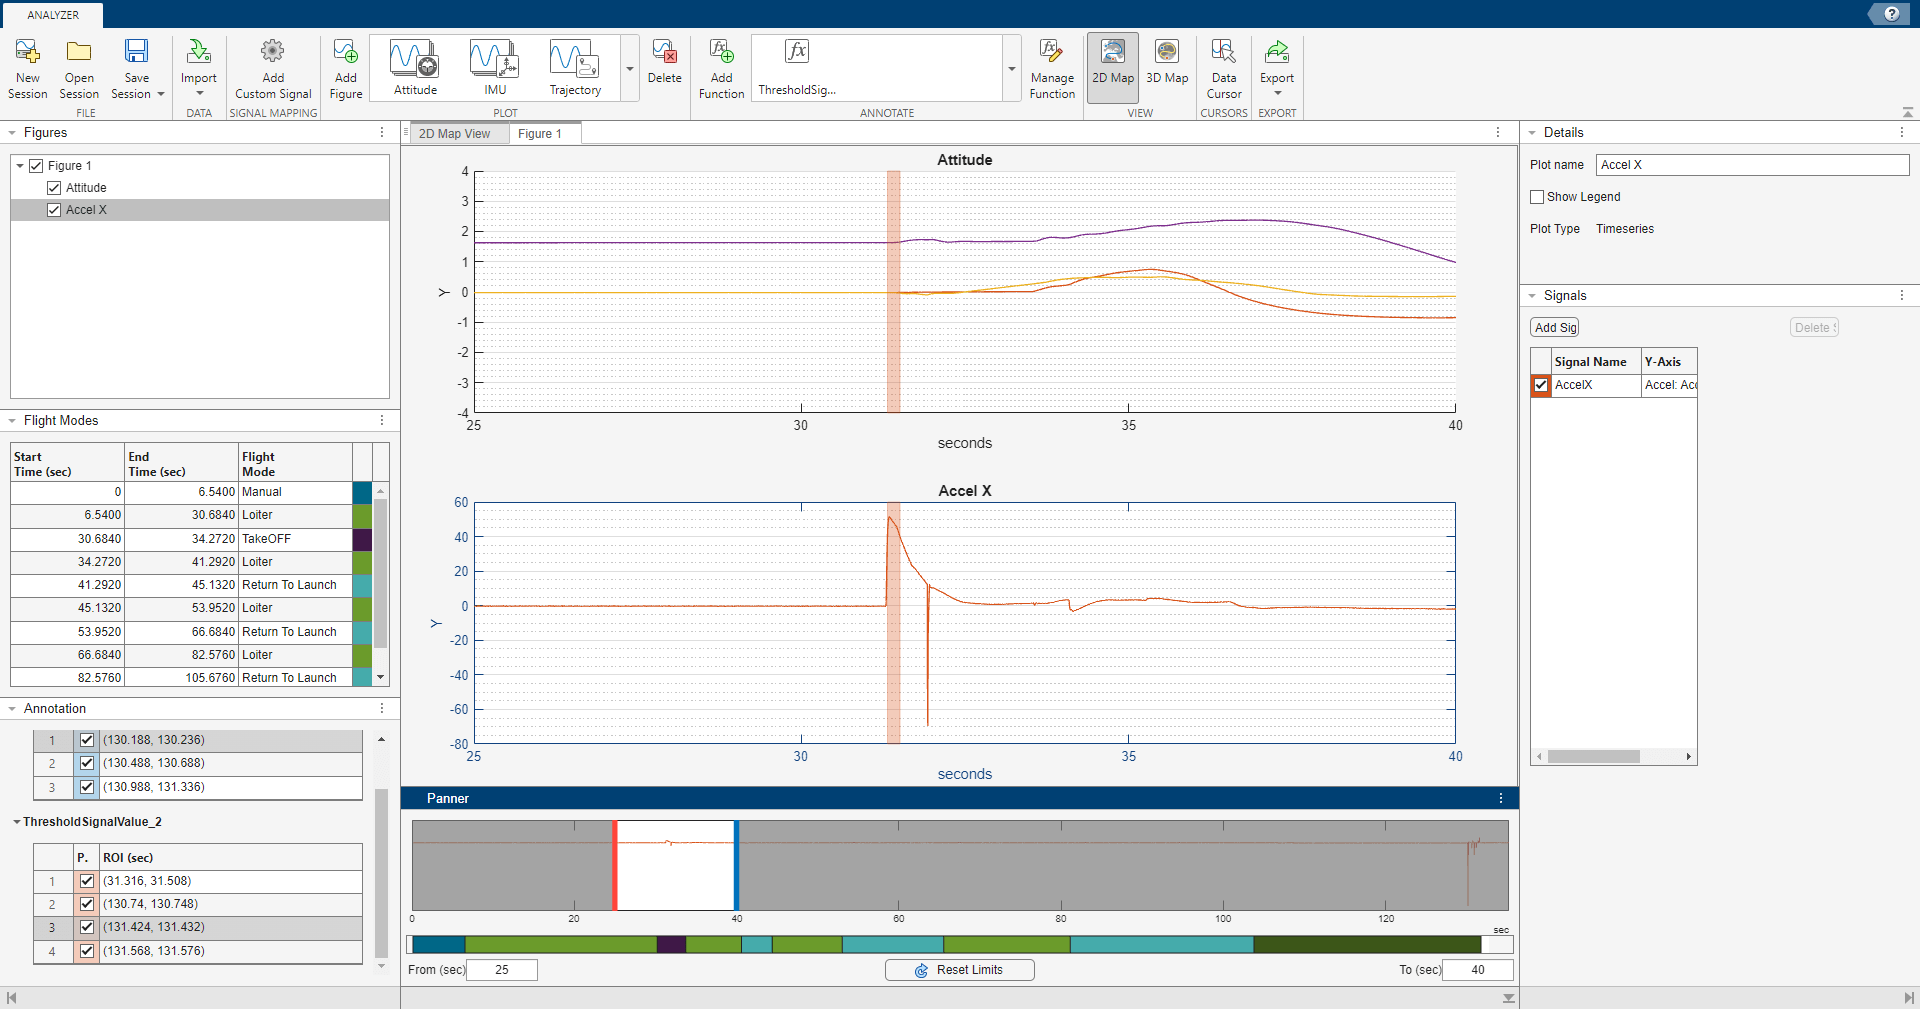Click the Add Function annotation icon
This screenshot has width=1920, height=1009.
(x=721, y=62)
